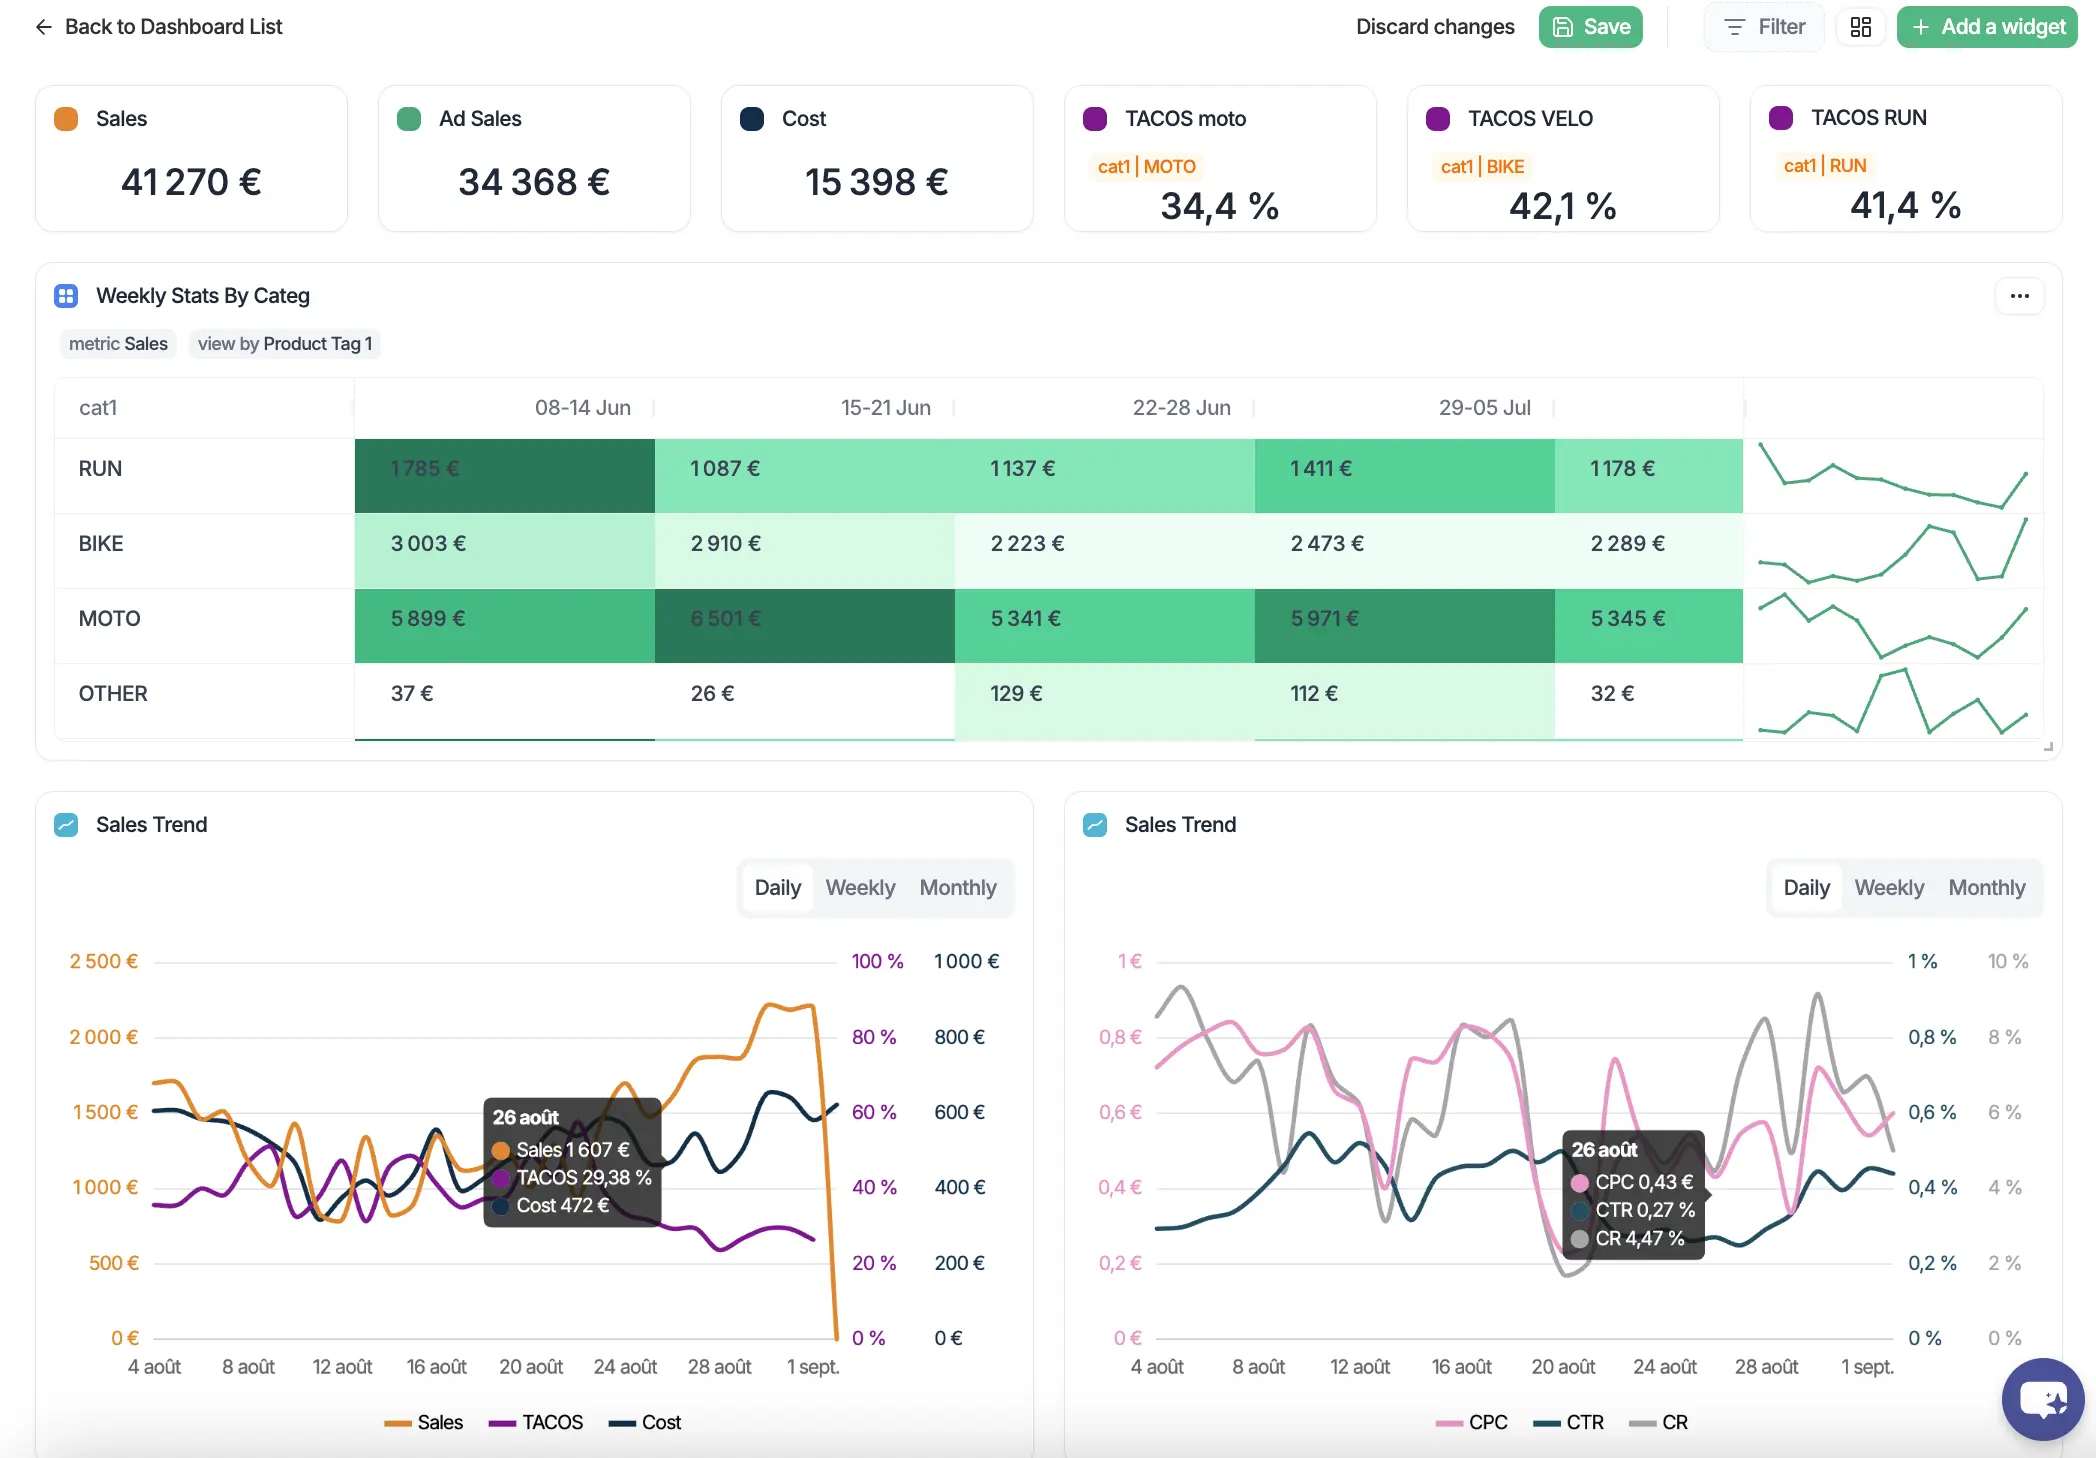
Task: Select Daily on left Sales Trend
Action: click(x=778, y=888)
